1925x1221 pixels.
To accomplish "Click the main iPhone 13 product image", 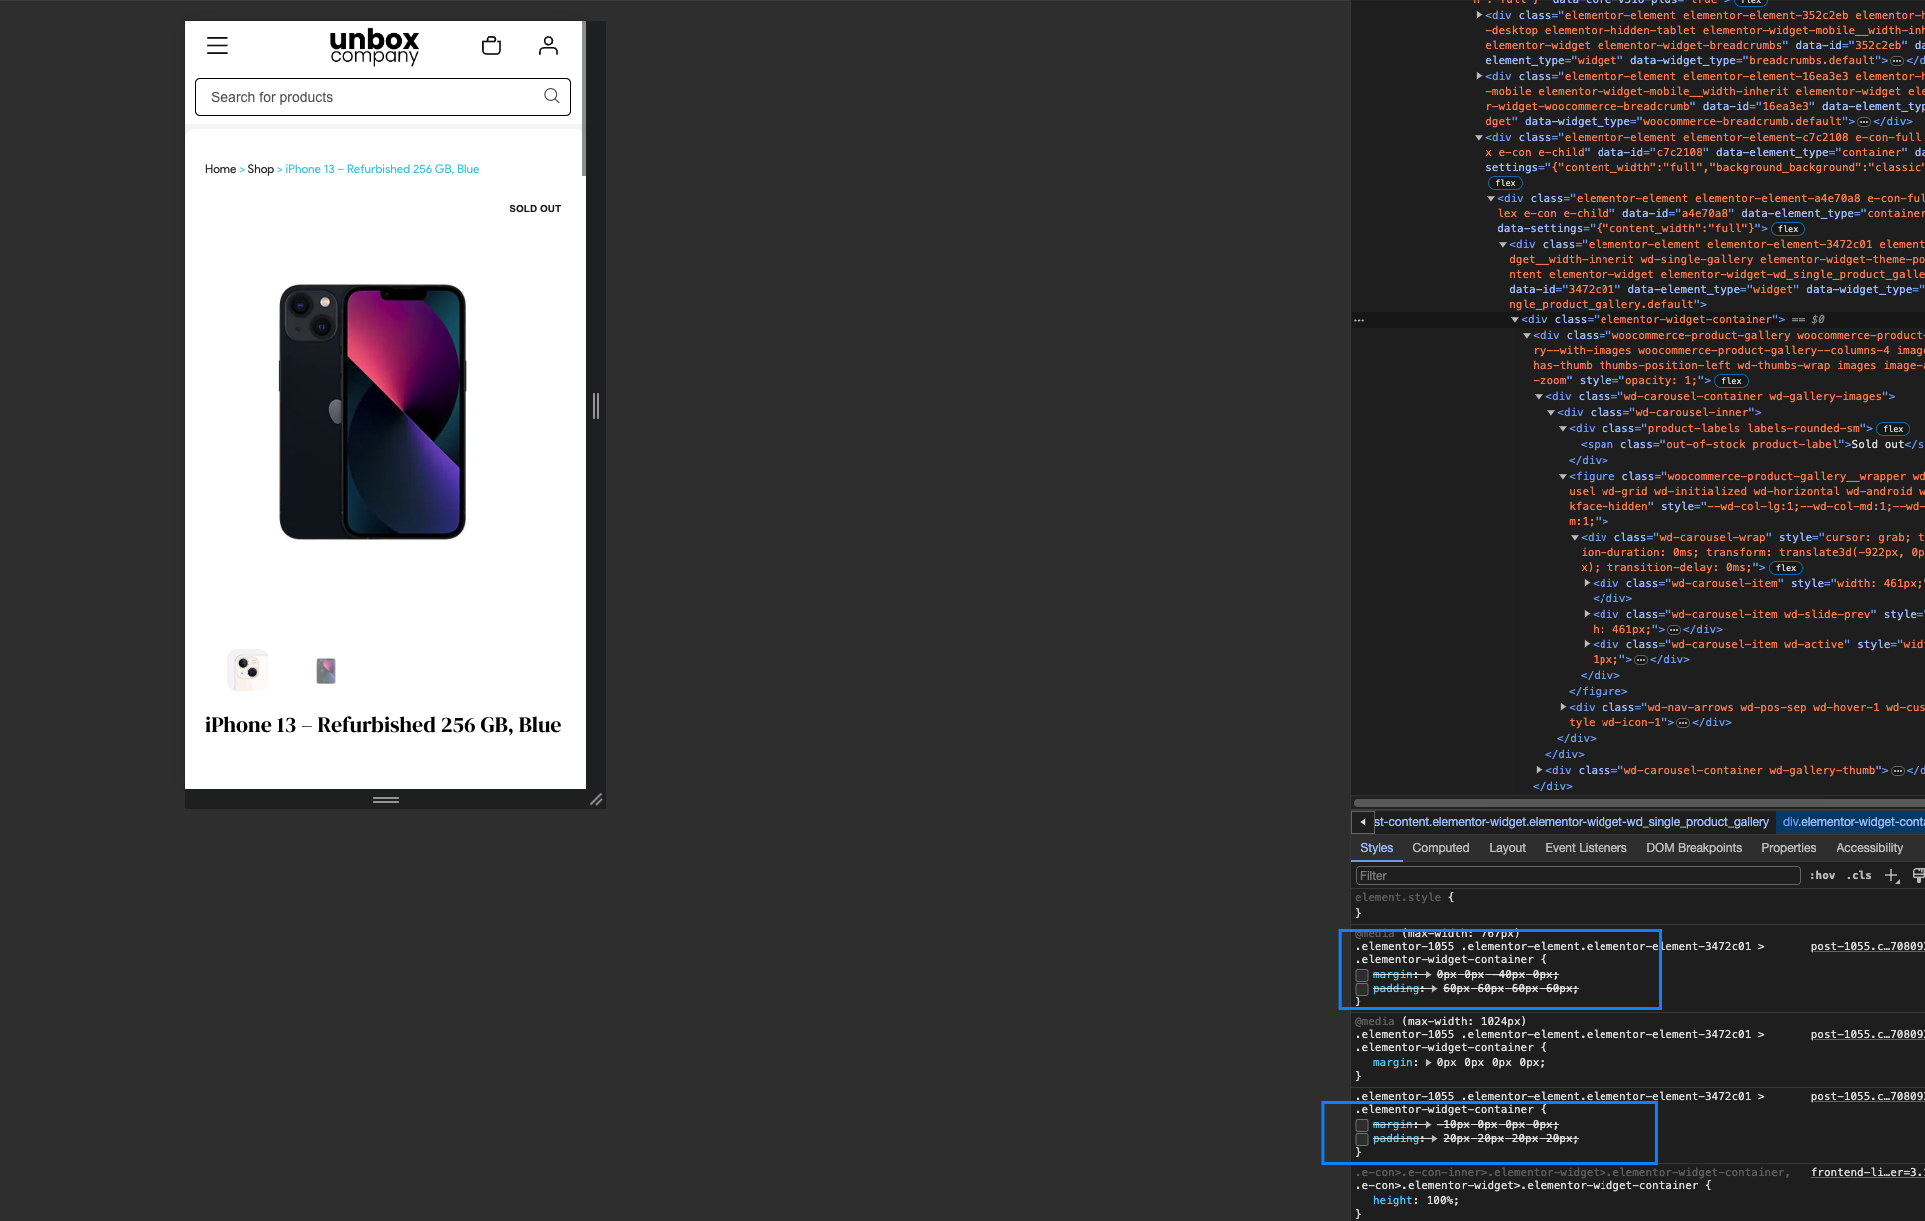I will [373, 412].
